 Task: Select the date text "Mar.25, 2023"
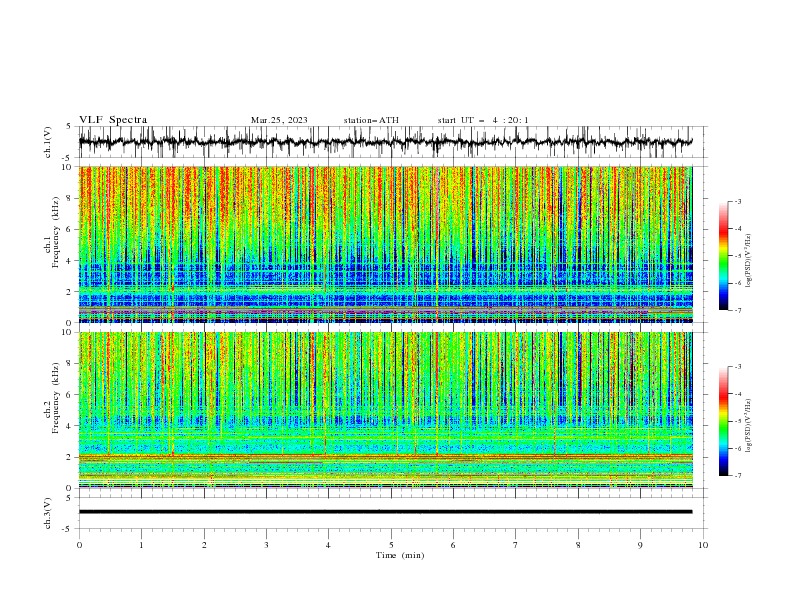pos(279,120)
